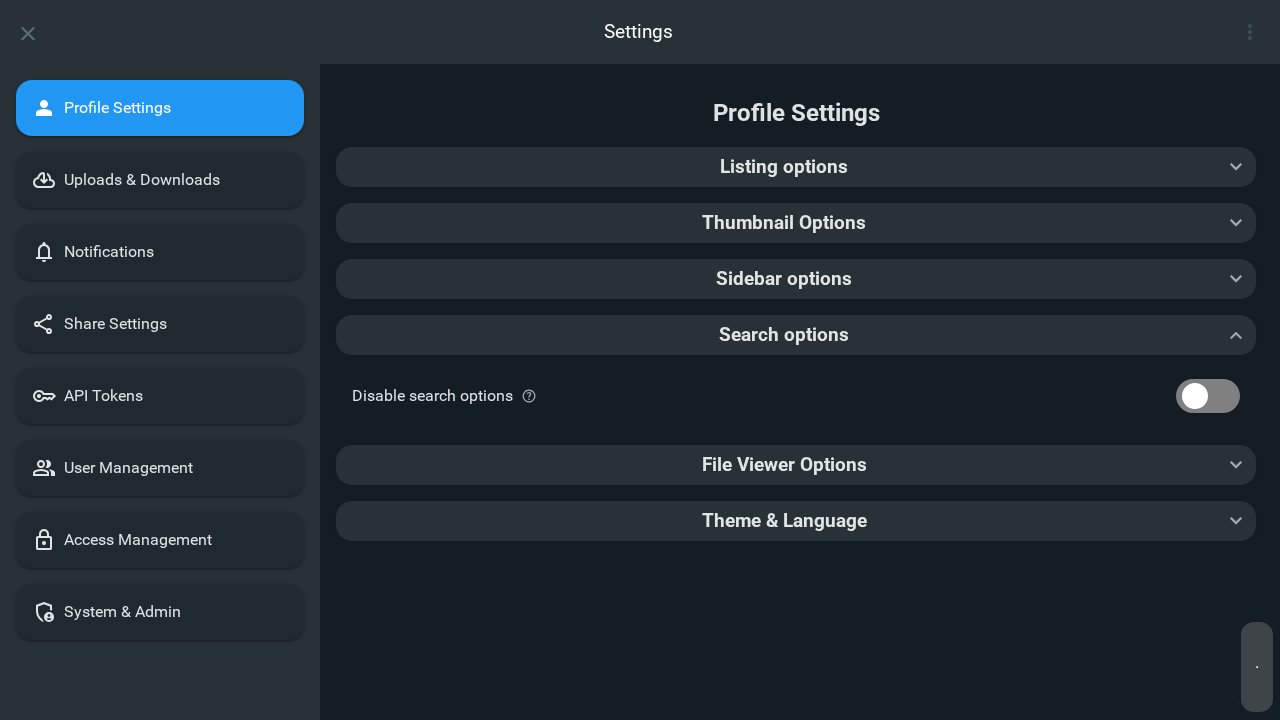The height and width of the screenshot is (720, 1280).
Task: Go to the Uploads & Downloads tab
Action: click(x=160, y=180)
